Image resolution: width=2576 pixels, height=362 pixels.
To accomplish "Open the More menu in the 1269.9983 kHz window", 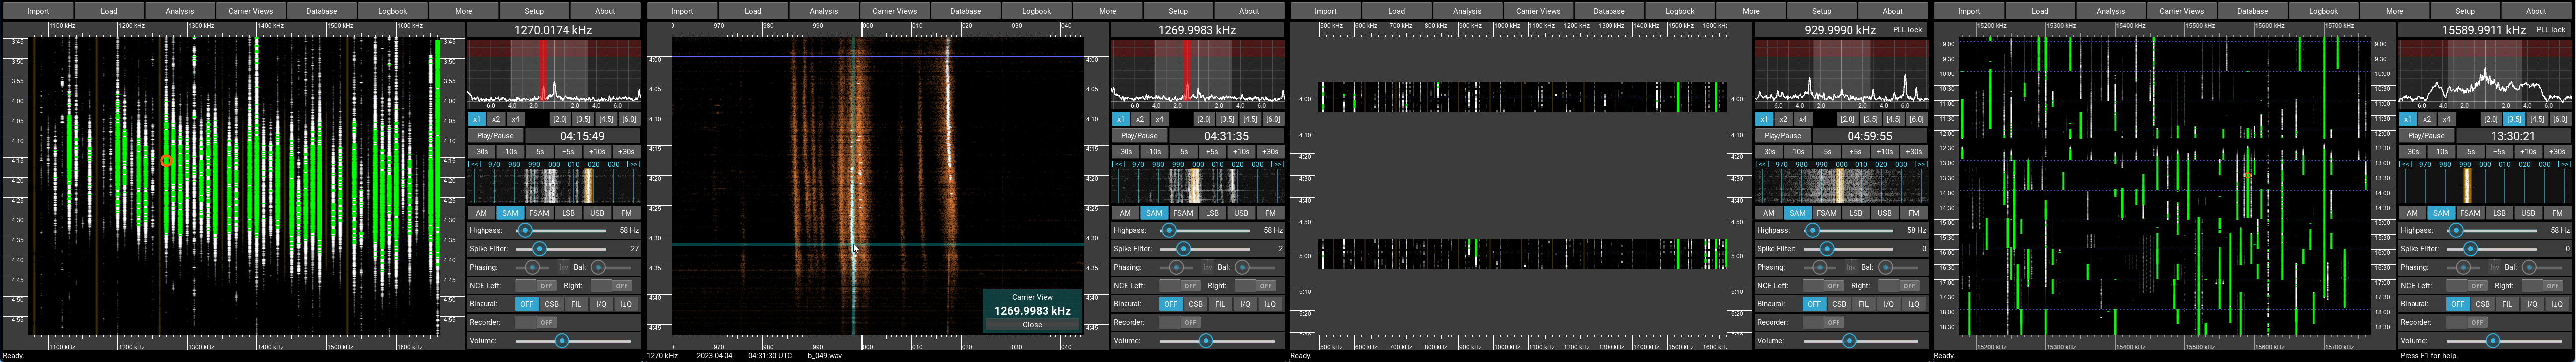I will 1107,11.
